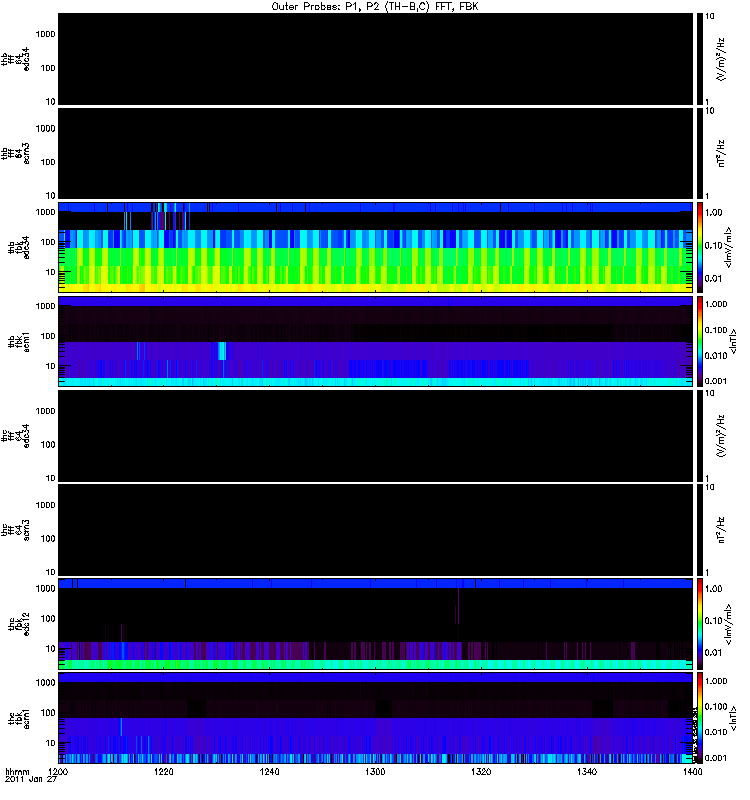750x800 pixels.
Task: Click the '1220' time axis label
Action: click(164, 771)
